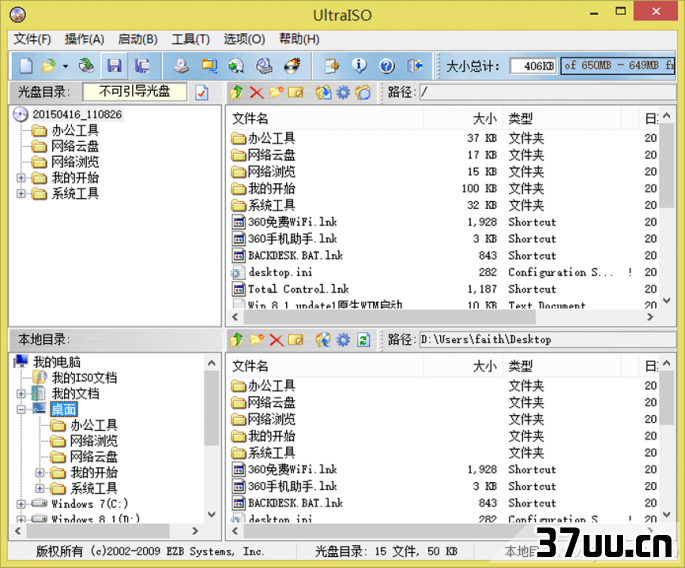Collapse the 桌面 node in local tree
Image resolution: width=685 pixels, height=568 pixels.
[x=21, y=409]
